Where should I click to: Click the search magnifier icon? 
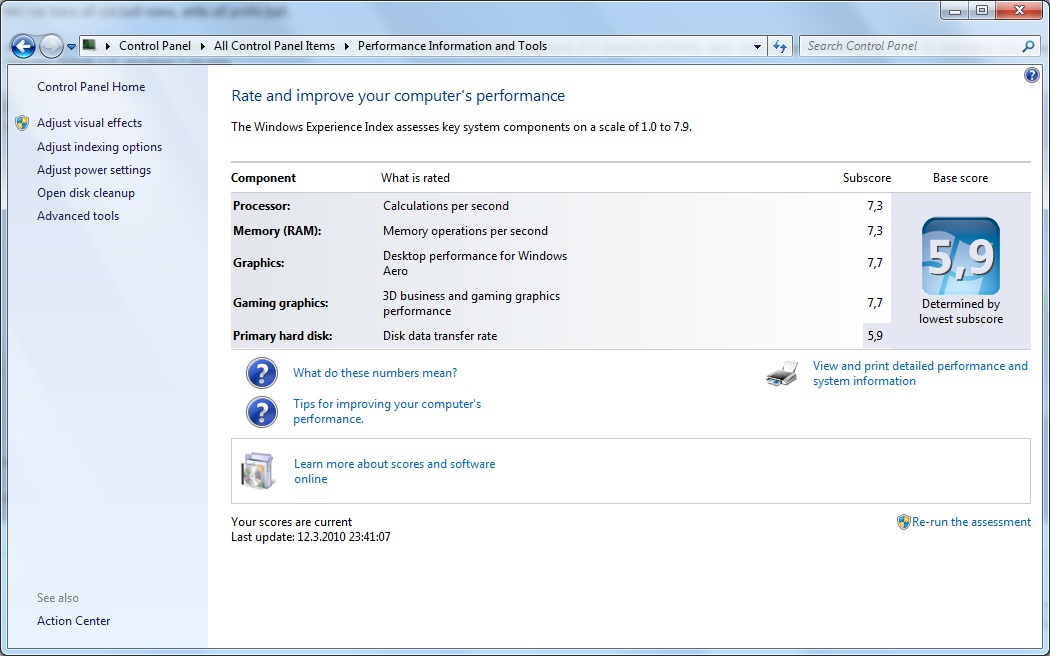click(x=1028, y=46)
